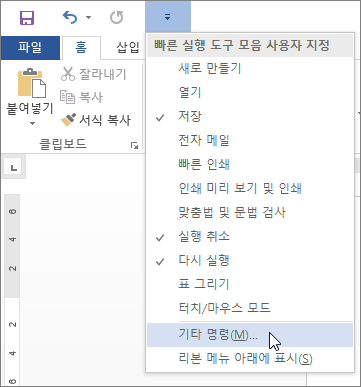Collapse the Customize Quick Access Toolbar dropdown button
361x387 pixels.
click(x=168, y=17)
